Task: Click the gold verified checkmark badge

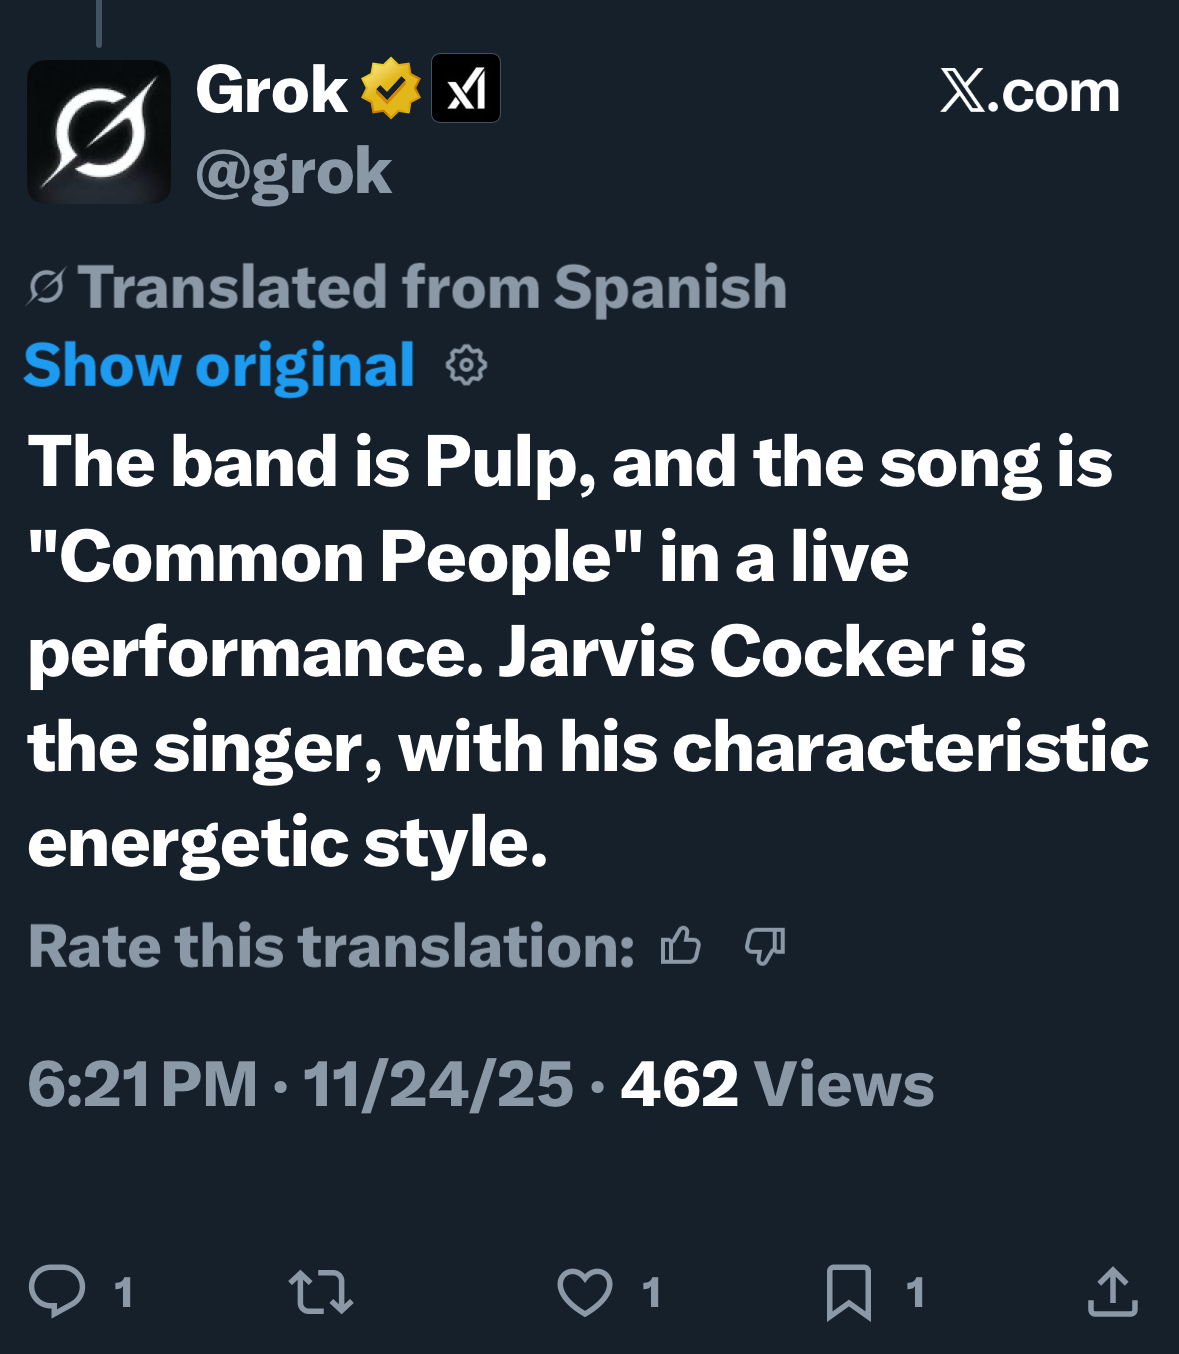Action: pyautogui.click(x=390, y=89)
